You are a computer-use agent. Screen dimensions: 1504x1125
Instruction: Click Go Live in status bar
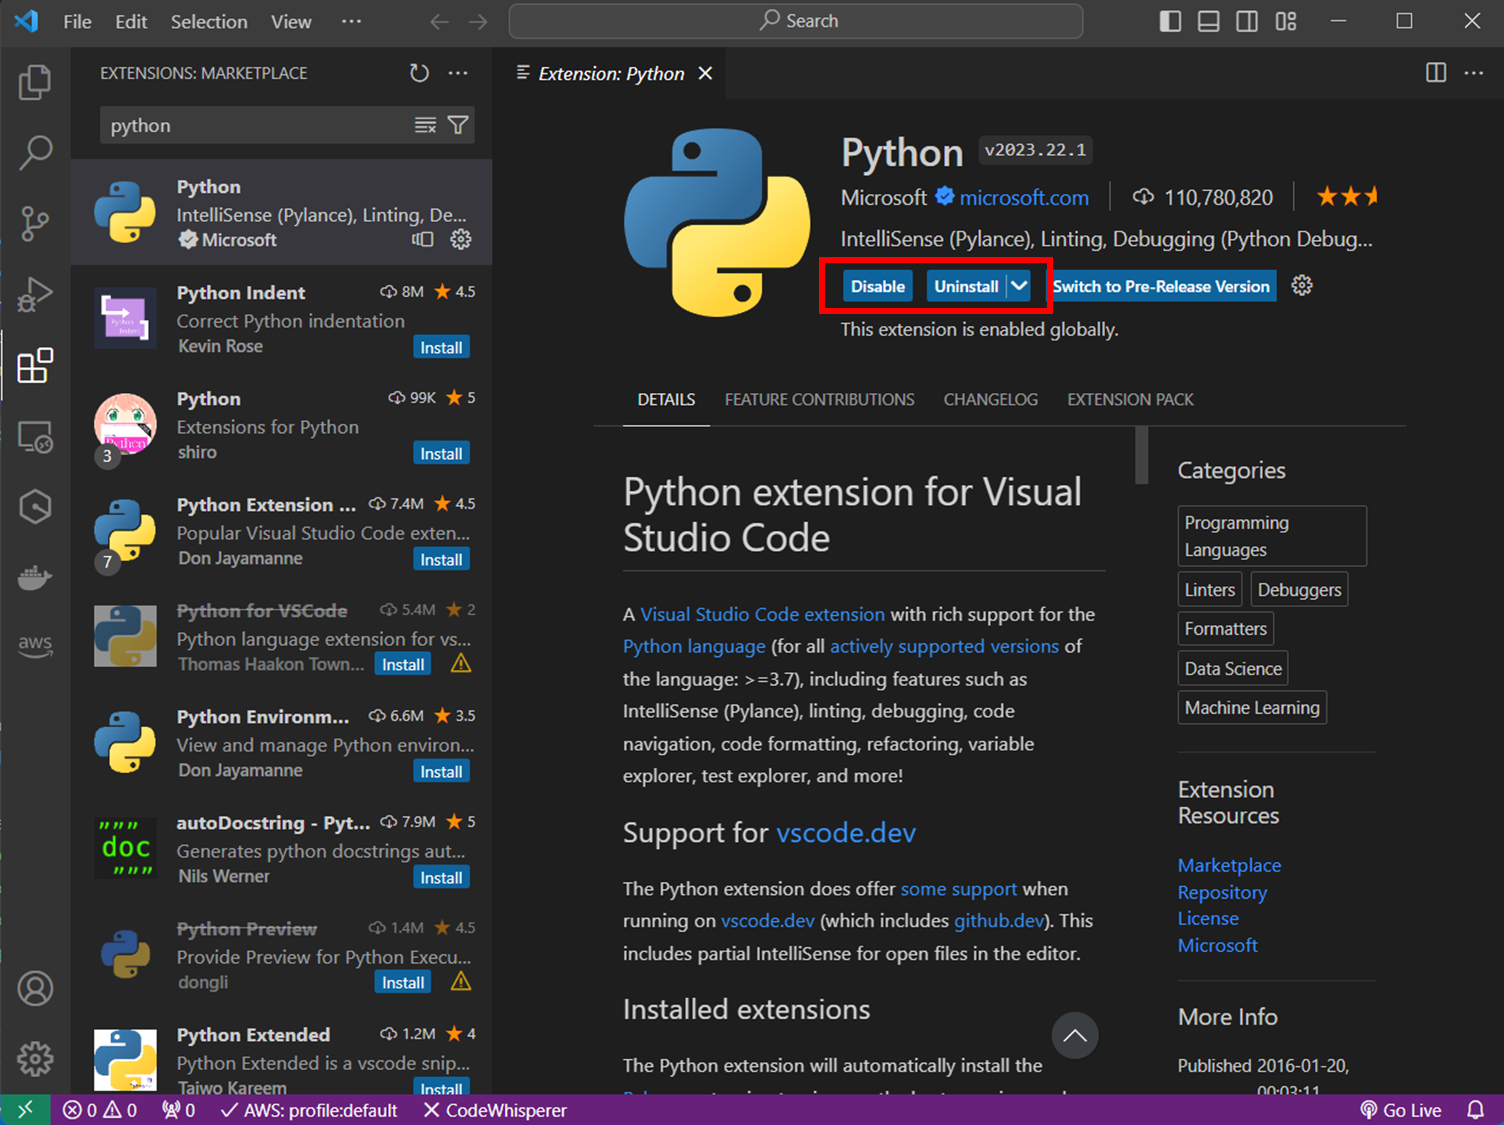pos(1400,1110)
